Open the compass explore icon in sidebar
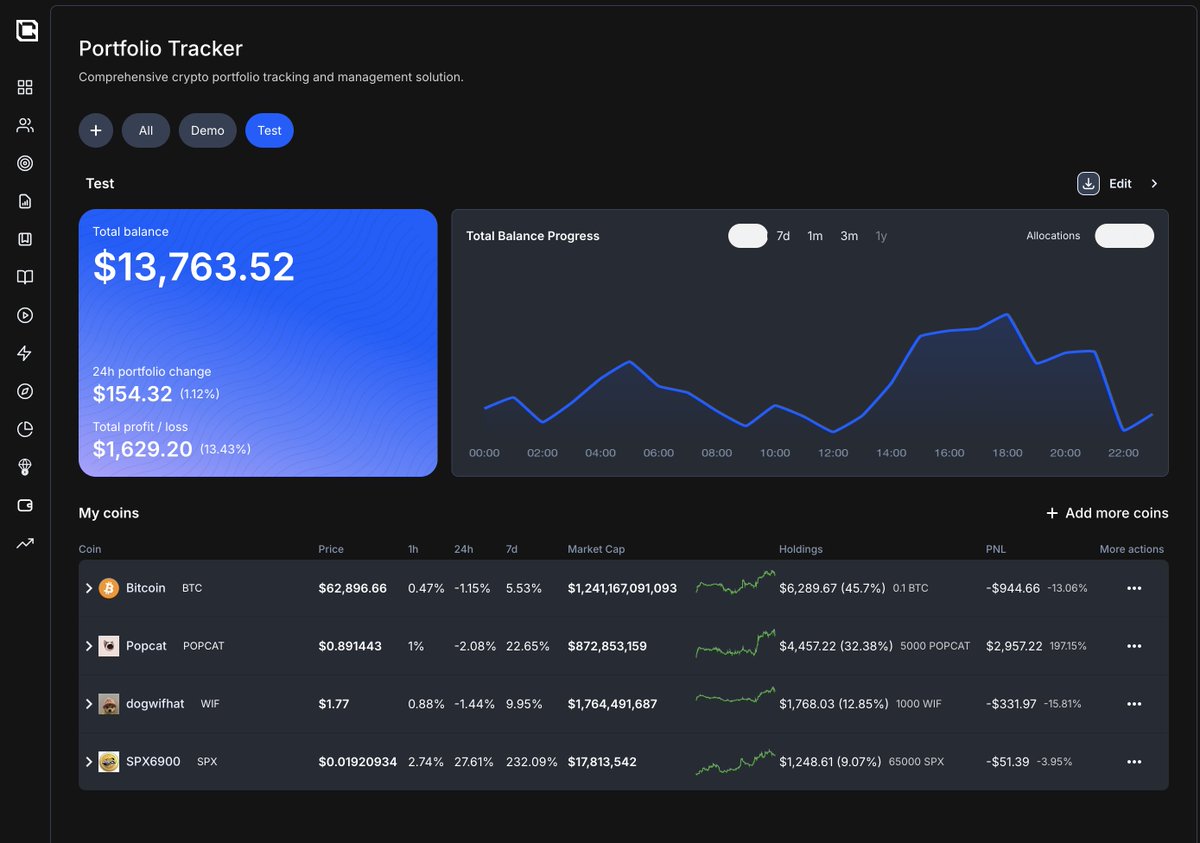Viewport: 1200px width, 843px height. tap(25, 391)
